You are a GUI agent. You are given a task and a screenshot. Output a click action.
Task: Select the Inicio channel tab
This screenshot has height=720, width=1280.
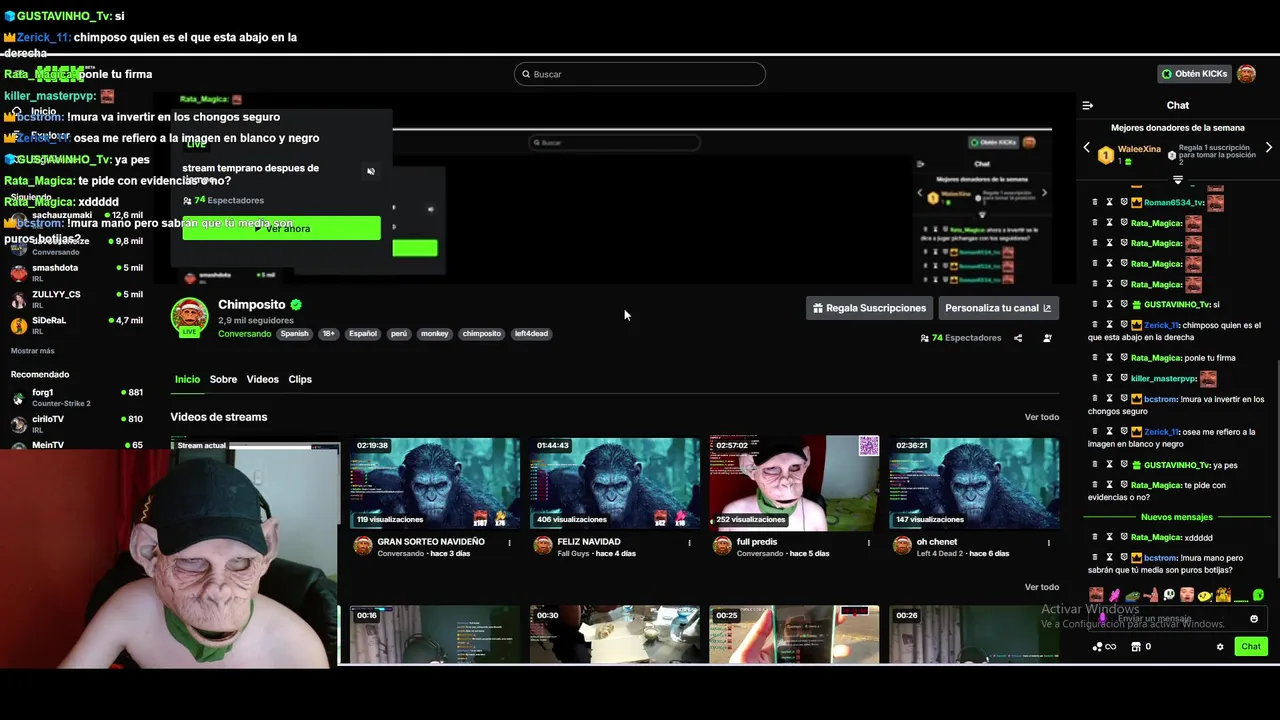click(187, 379)
